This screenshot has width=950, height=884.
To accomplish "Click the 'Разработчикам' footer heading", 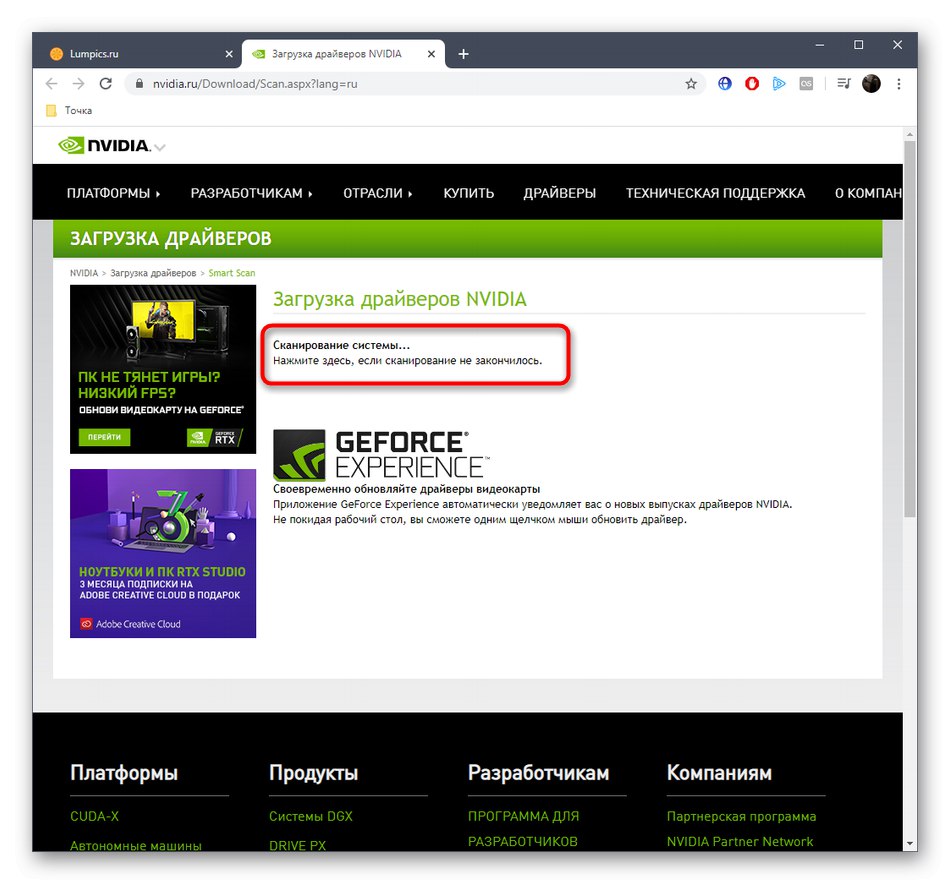I will pos(538,773).
